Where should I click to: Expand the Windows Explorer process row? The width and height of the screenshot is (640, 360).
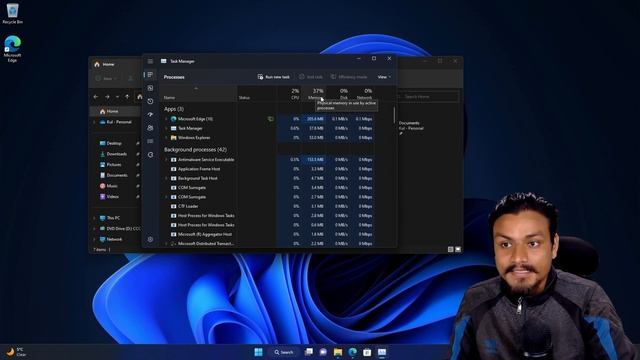166,138
